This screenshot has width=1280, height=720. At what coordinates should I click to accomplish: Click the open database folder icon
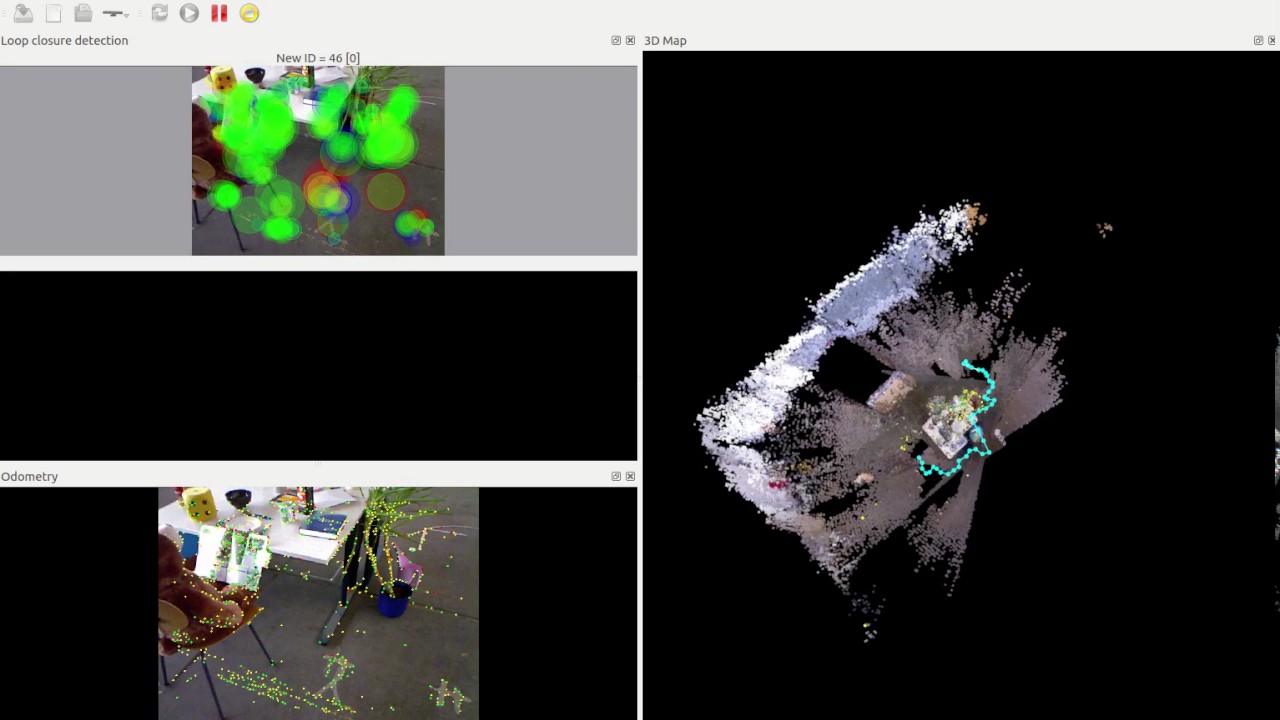83,13
